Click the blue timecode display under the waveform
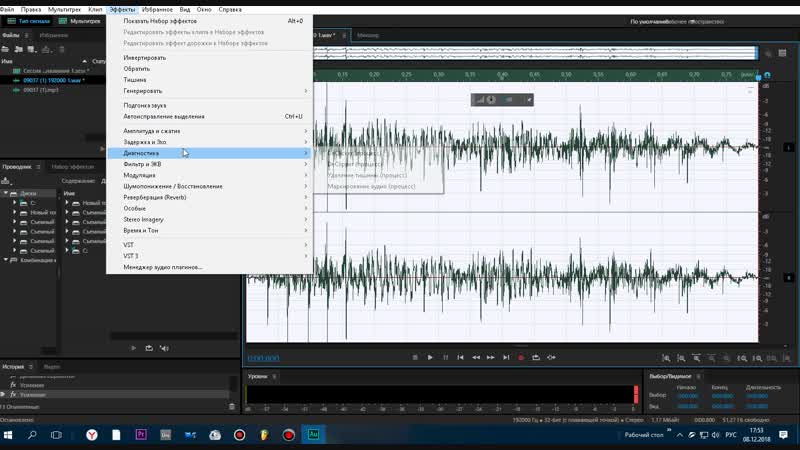Screen dimensions: 800x450 pos(263,358)
